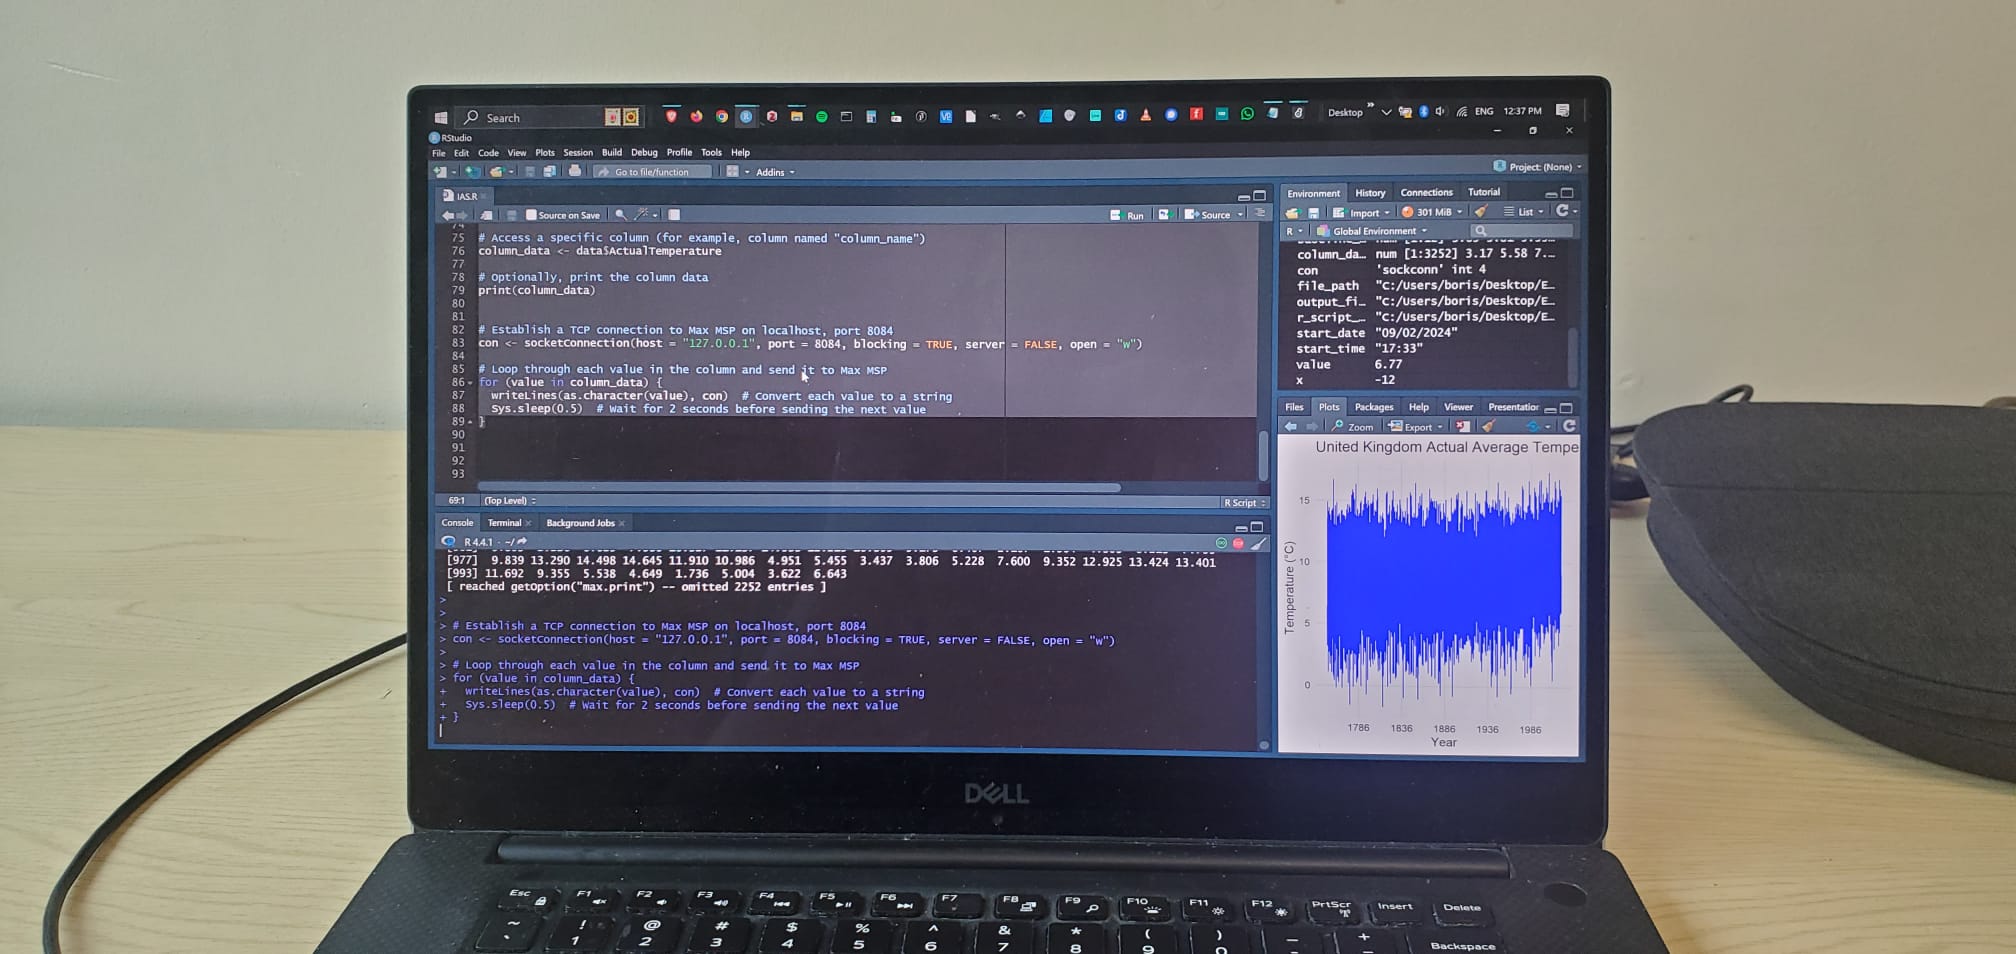Switch to the History tab
Image resolution: width=2016 pixels, height=954 pixels.
pyautogui.click(x=1369, y=193)
